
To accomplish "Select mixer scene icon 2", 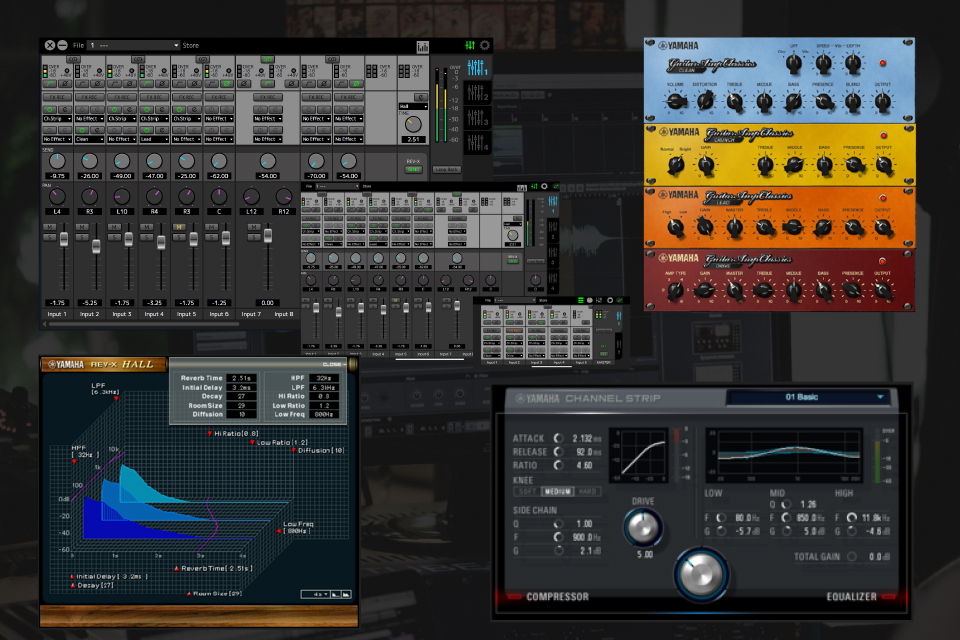I will click(477, 95).
